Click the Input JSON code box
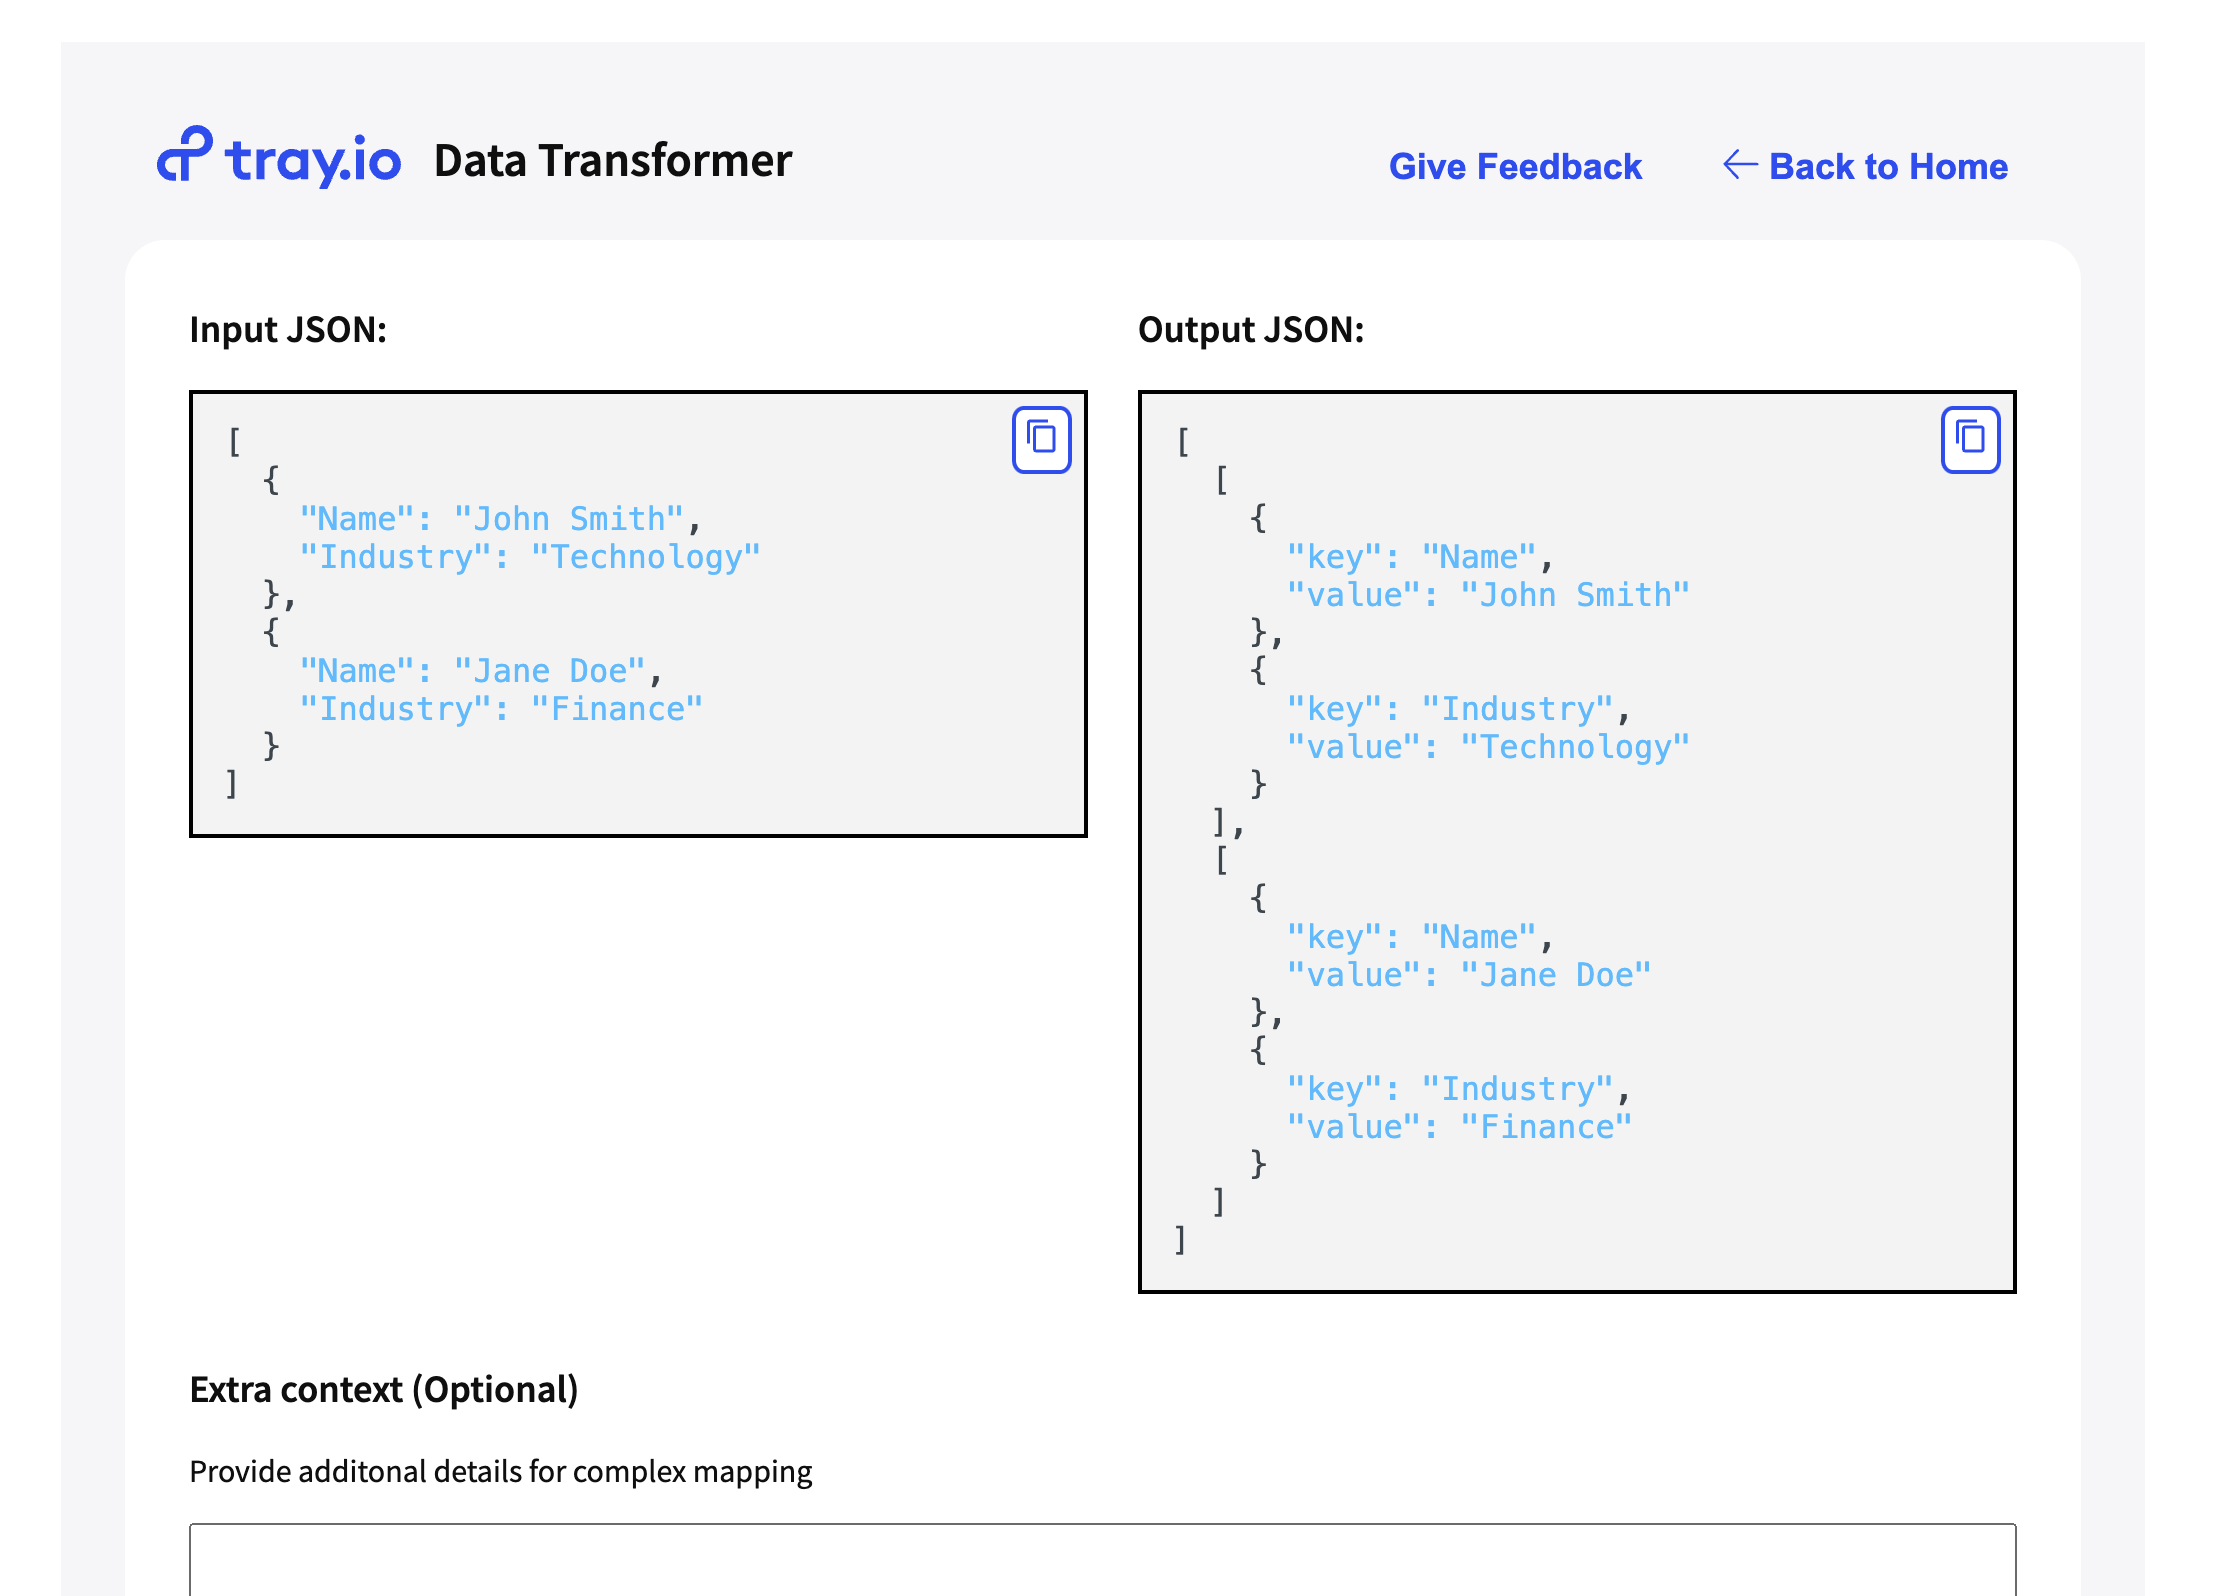The image size is (2226, 1596). coord(640,610)
